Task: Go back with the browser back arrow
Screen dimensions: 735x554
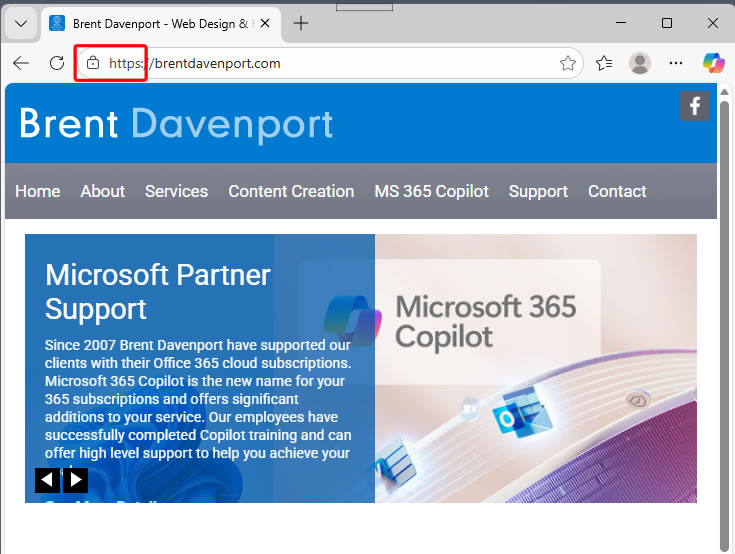Action: click(x=21, y=63)
